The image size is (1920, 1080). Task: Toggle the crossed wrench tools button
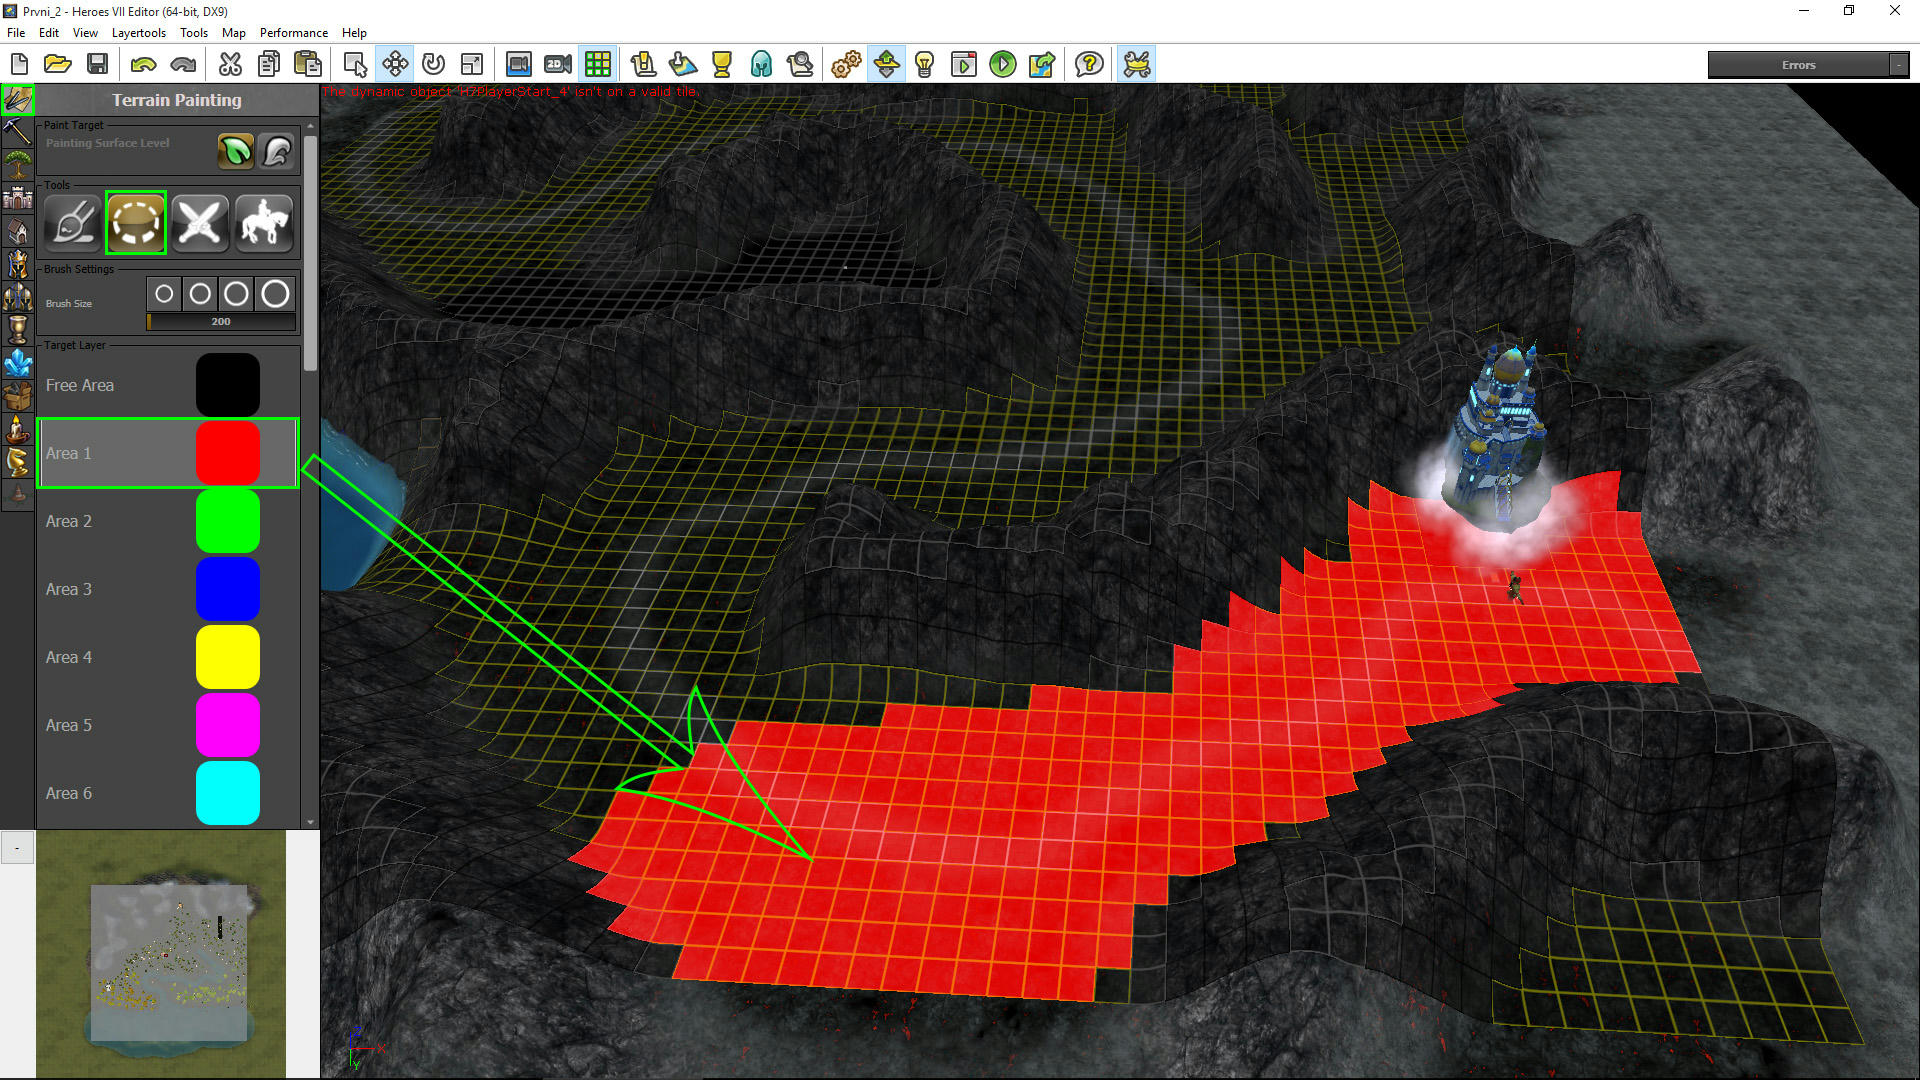(x=1137, y=64)
